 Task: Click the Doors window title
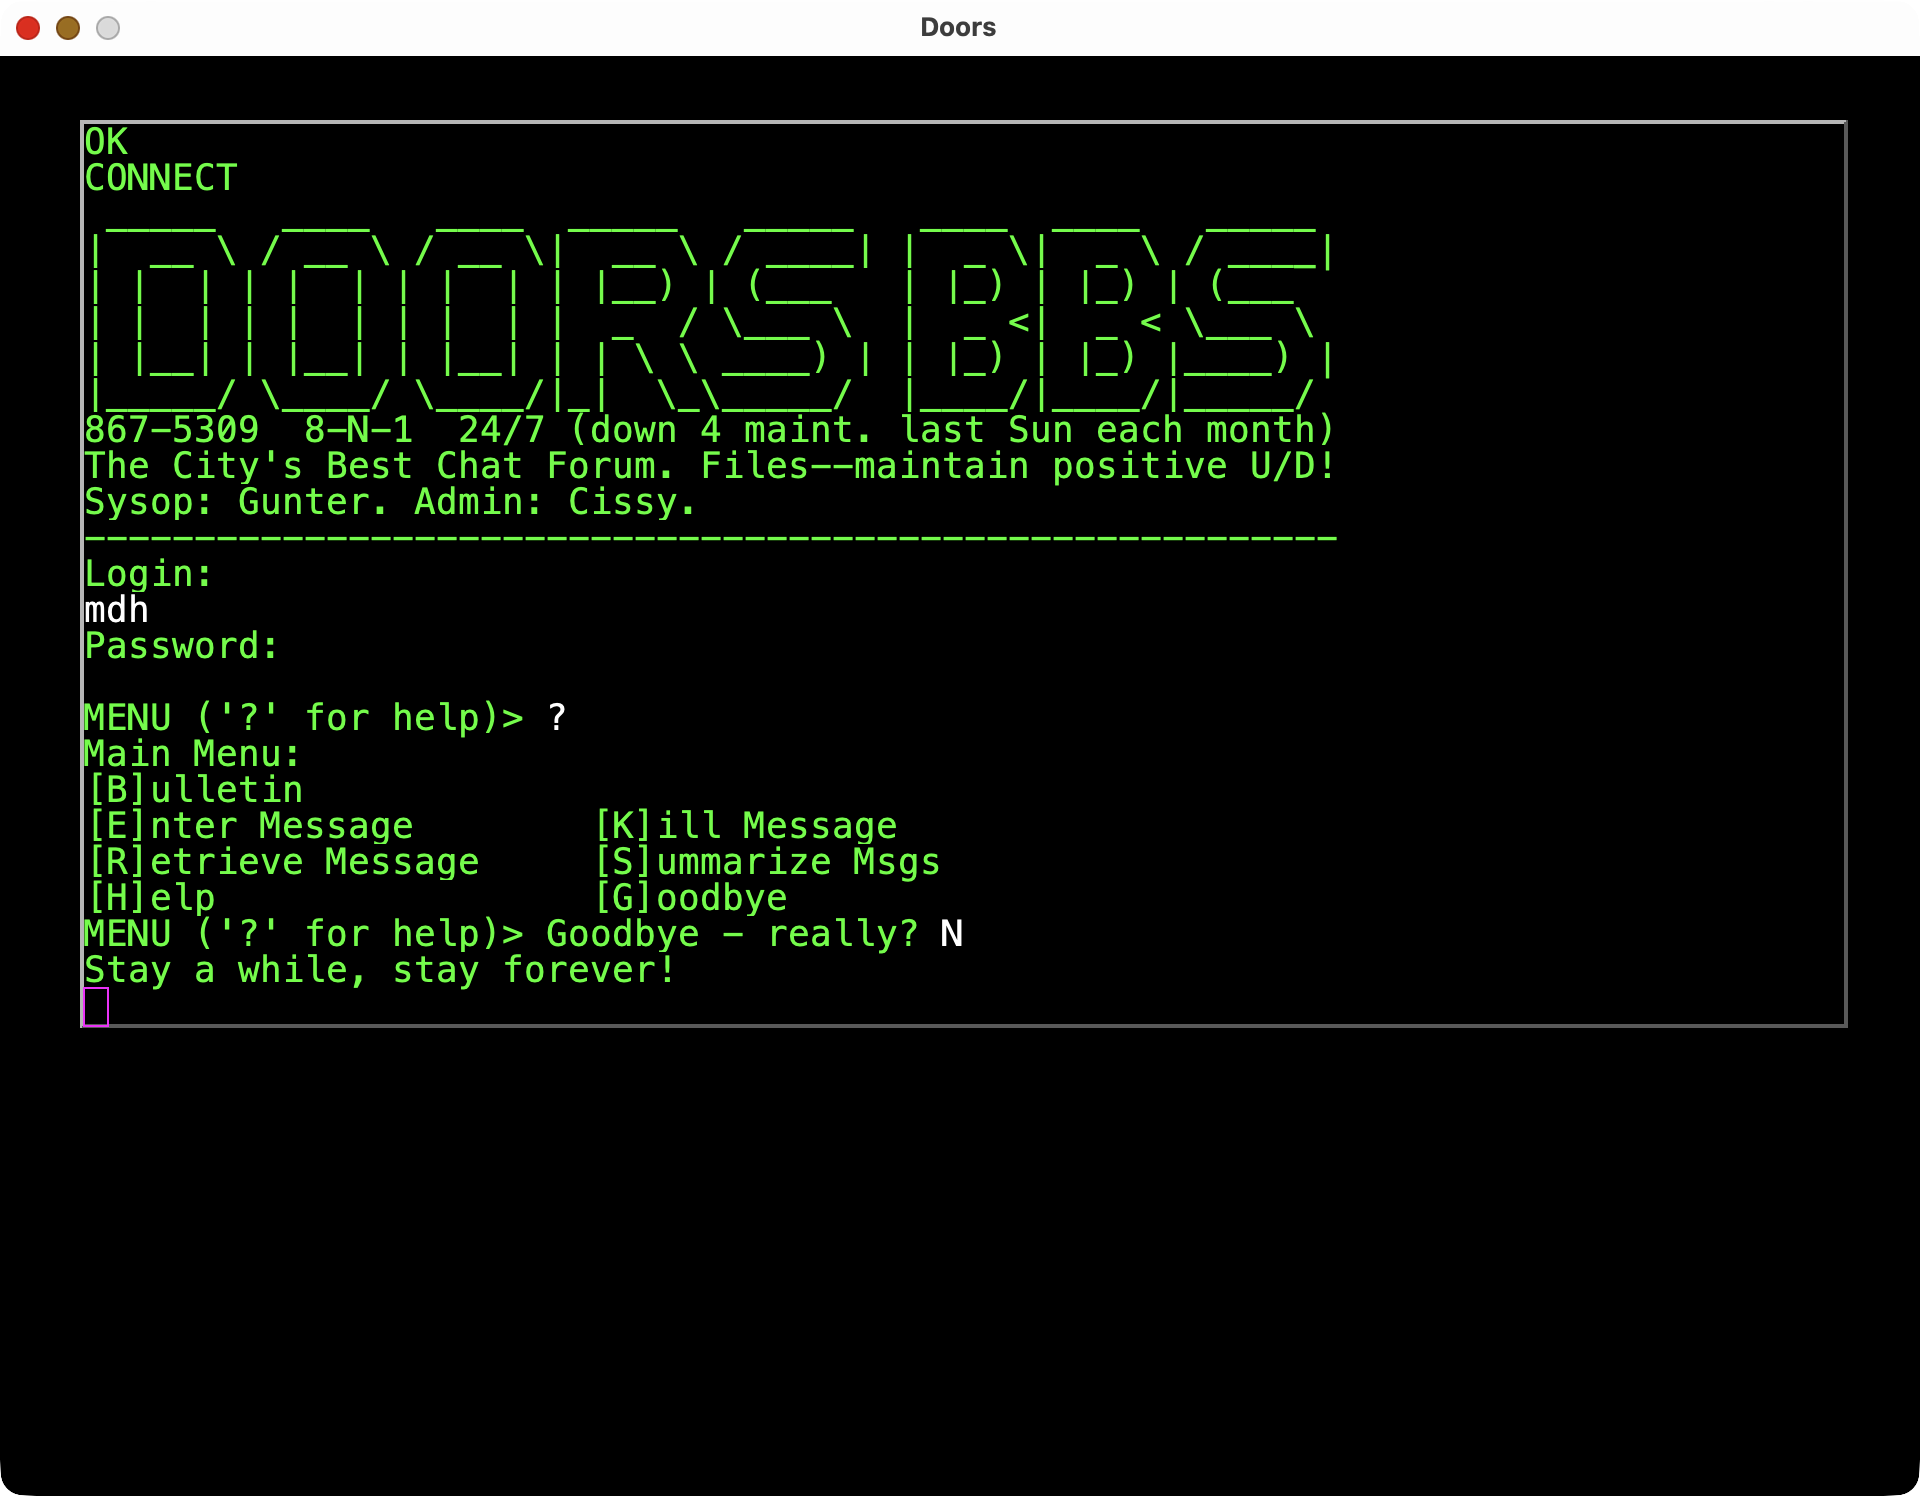[958, 28]
